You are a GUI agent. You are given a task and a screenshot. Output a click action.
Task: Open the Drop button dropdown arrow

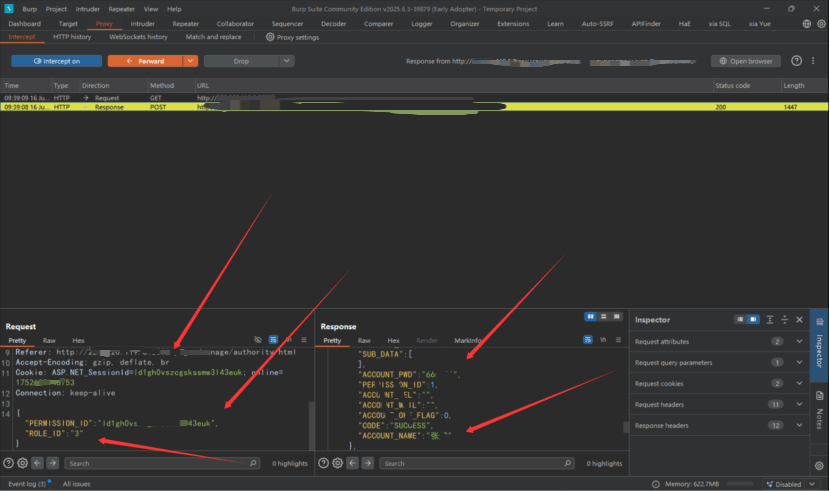tap(286, 61)
